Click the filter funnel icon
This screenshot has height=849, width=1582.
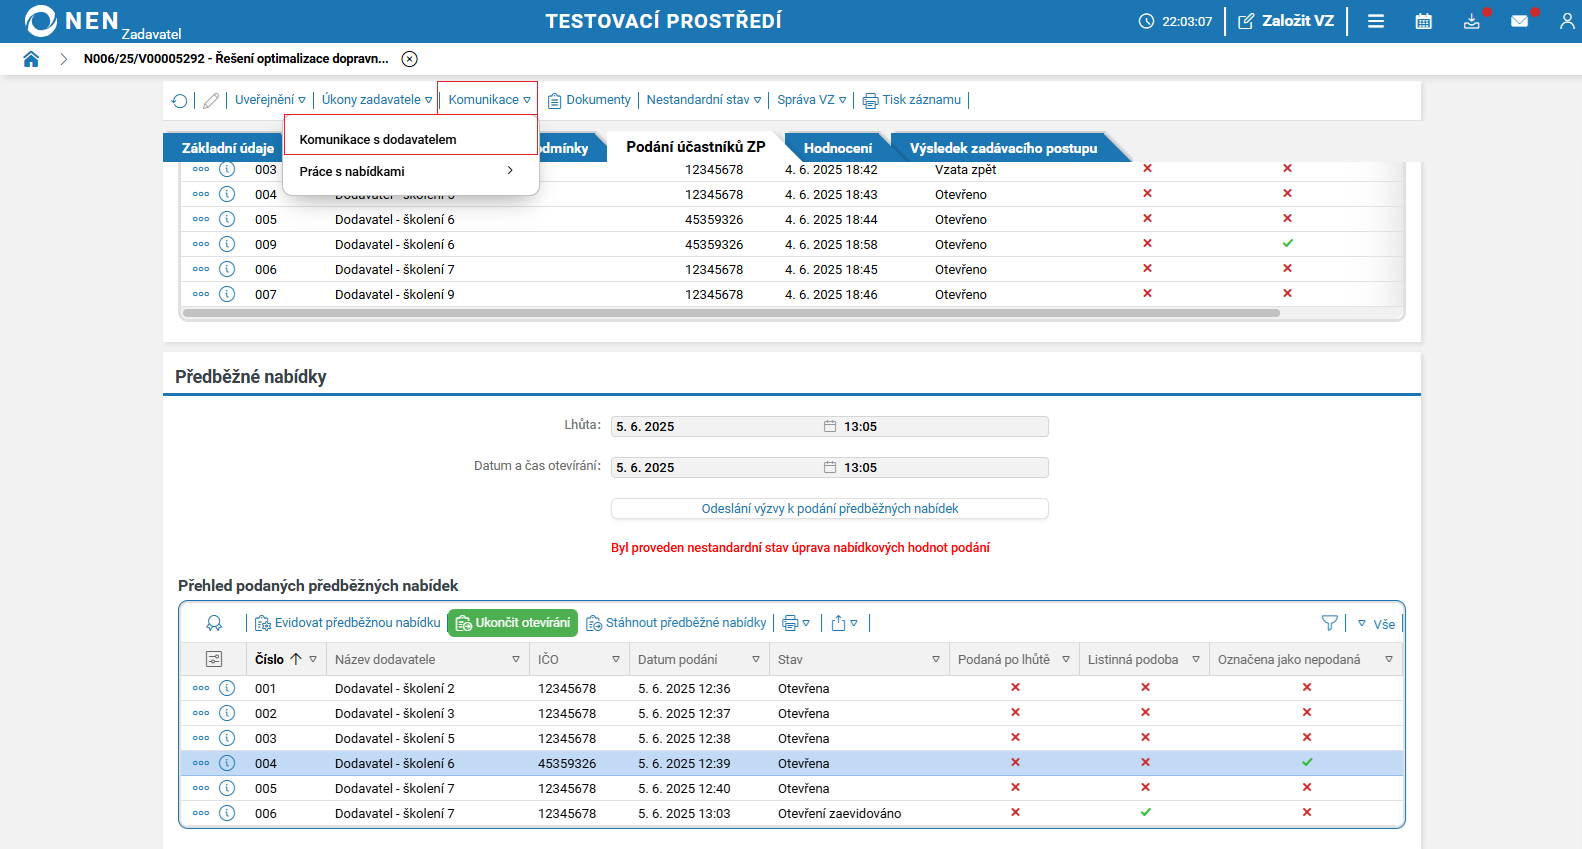tap(1329, 623)
